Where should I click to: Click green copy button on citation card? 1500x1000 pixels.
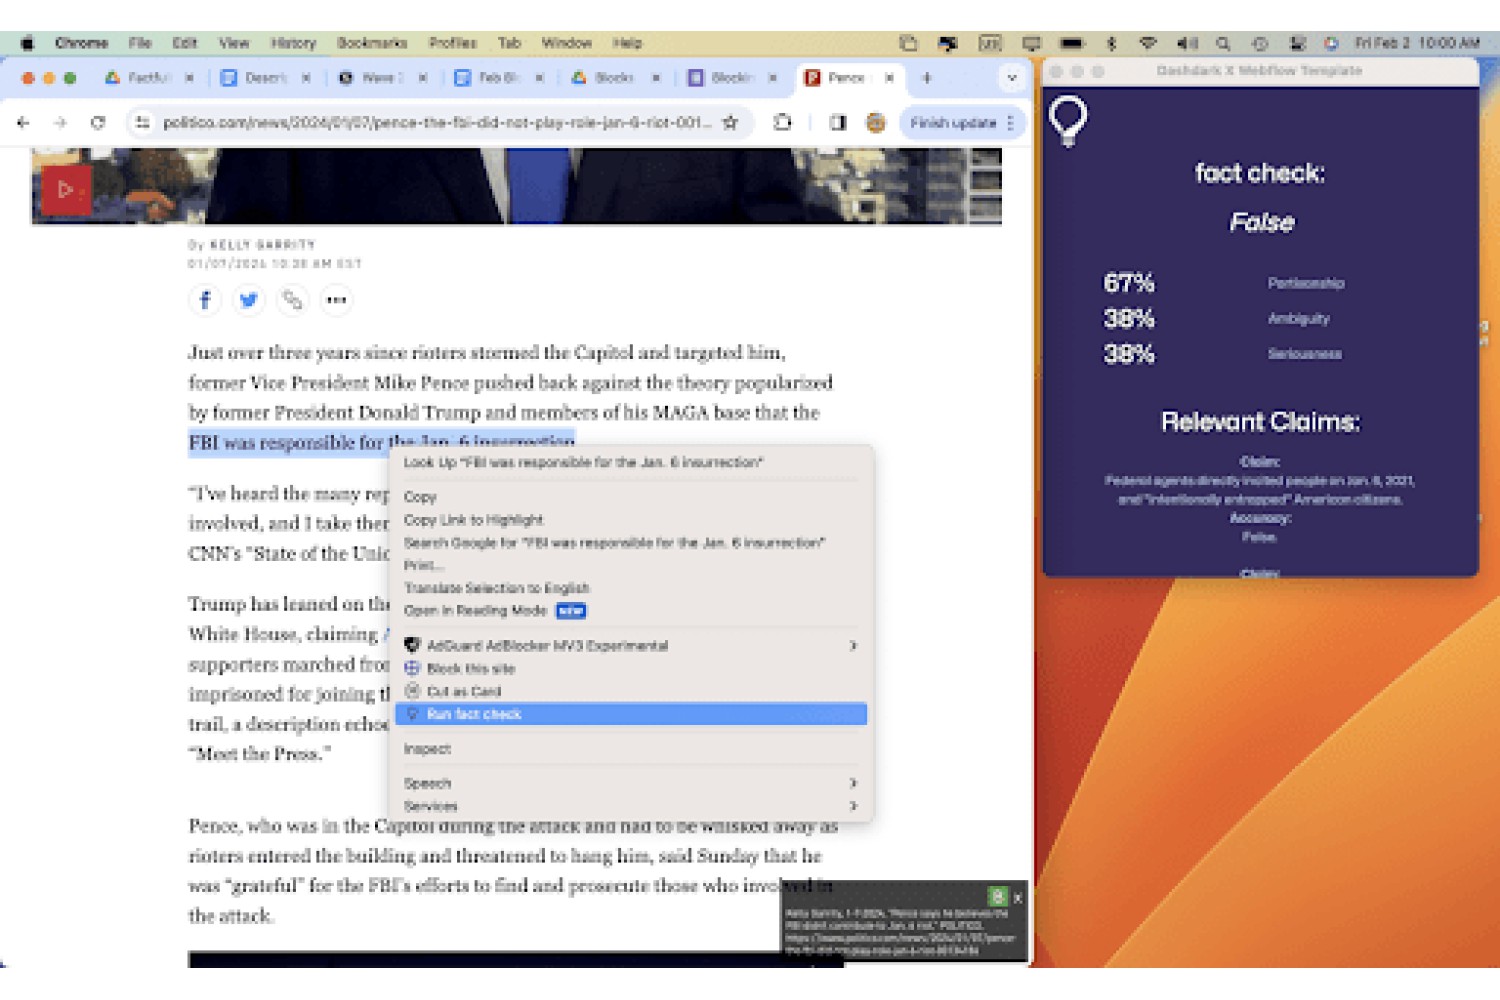tap(997, 897)
